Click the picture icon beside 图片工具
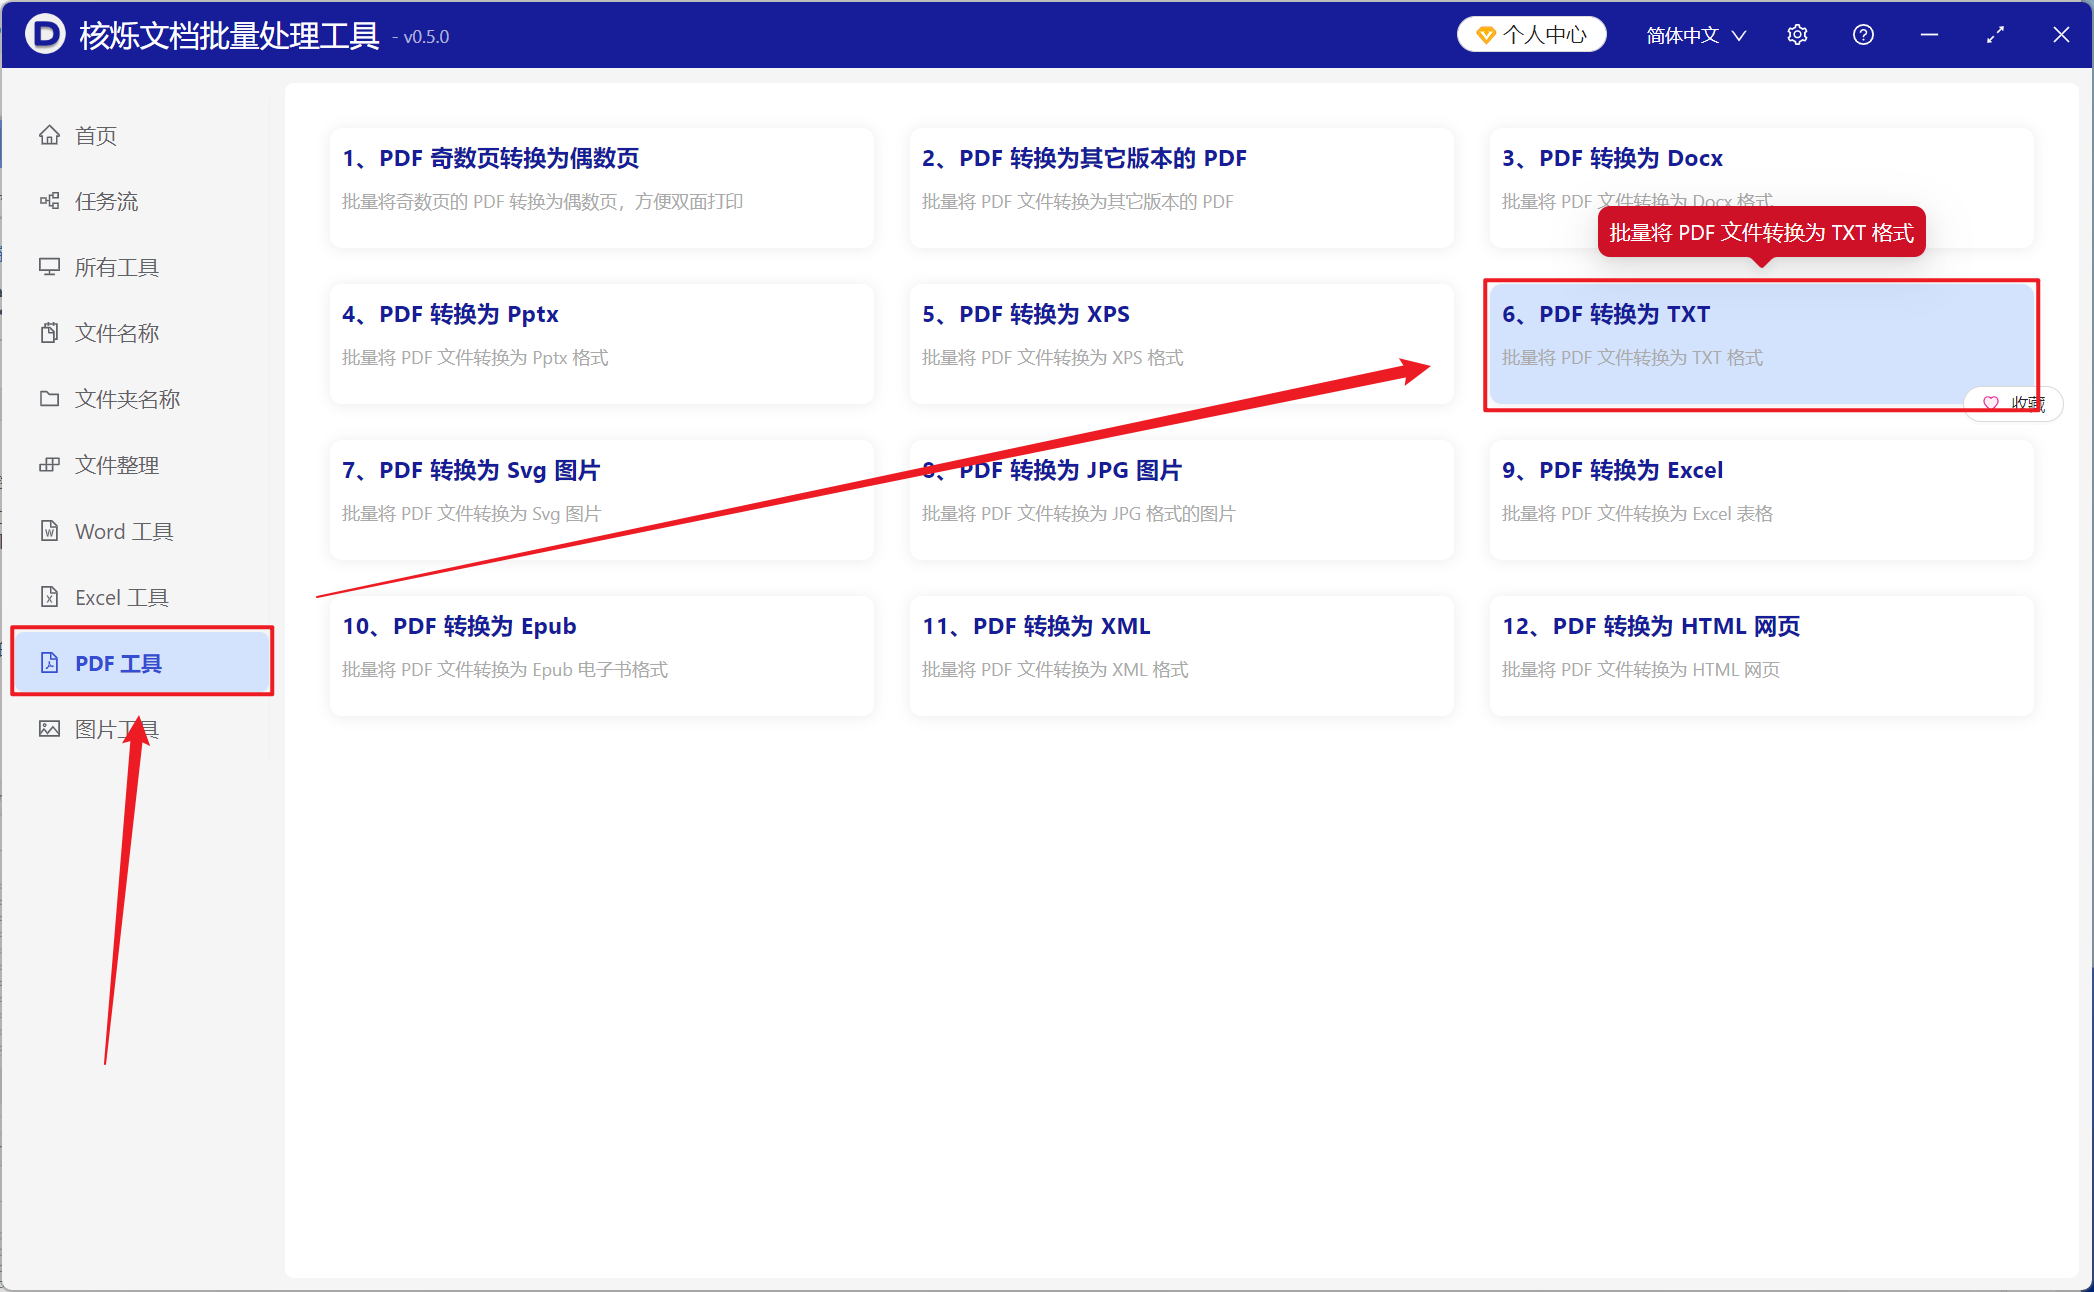This screenshot has height=1292, width=2094. click(x=49, y=729)
